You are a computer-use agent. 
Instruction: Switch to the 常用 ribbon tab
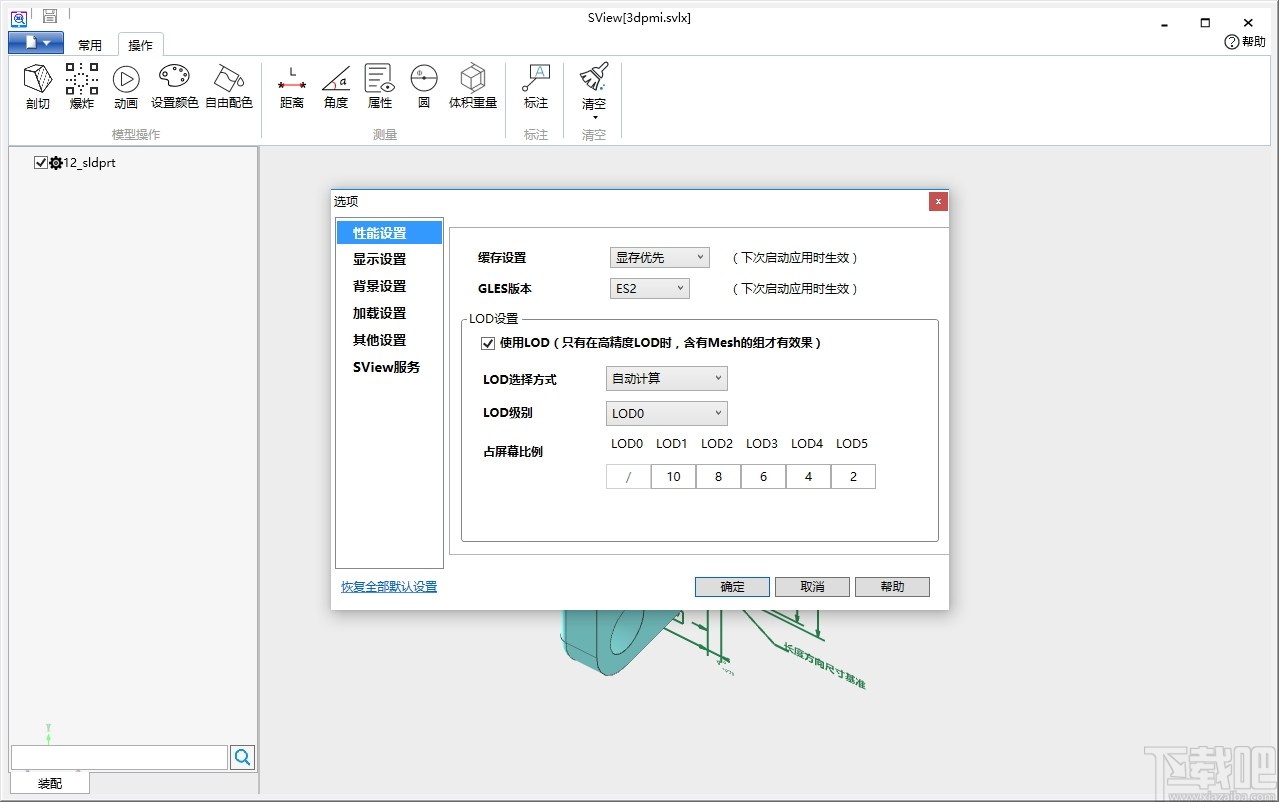89,44
